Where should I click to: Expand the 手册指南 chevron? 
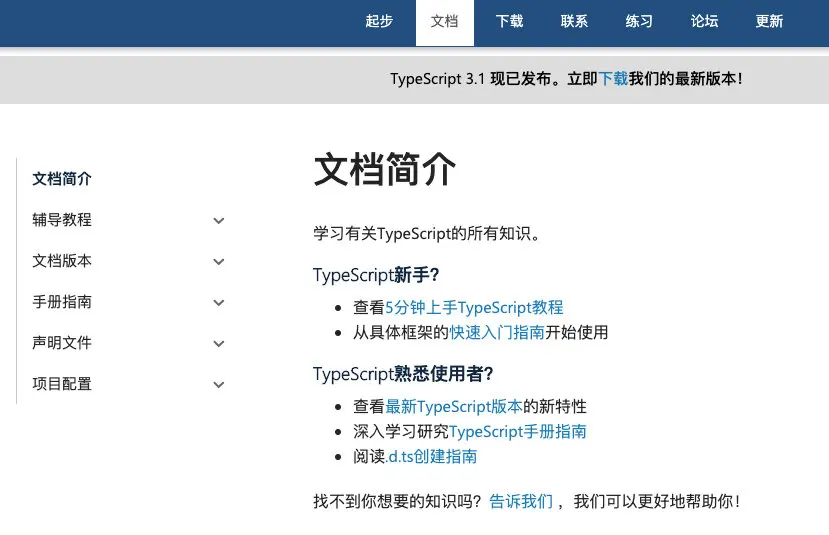(219, 302)
